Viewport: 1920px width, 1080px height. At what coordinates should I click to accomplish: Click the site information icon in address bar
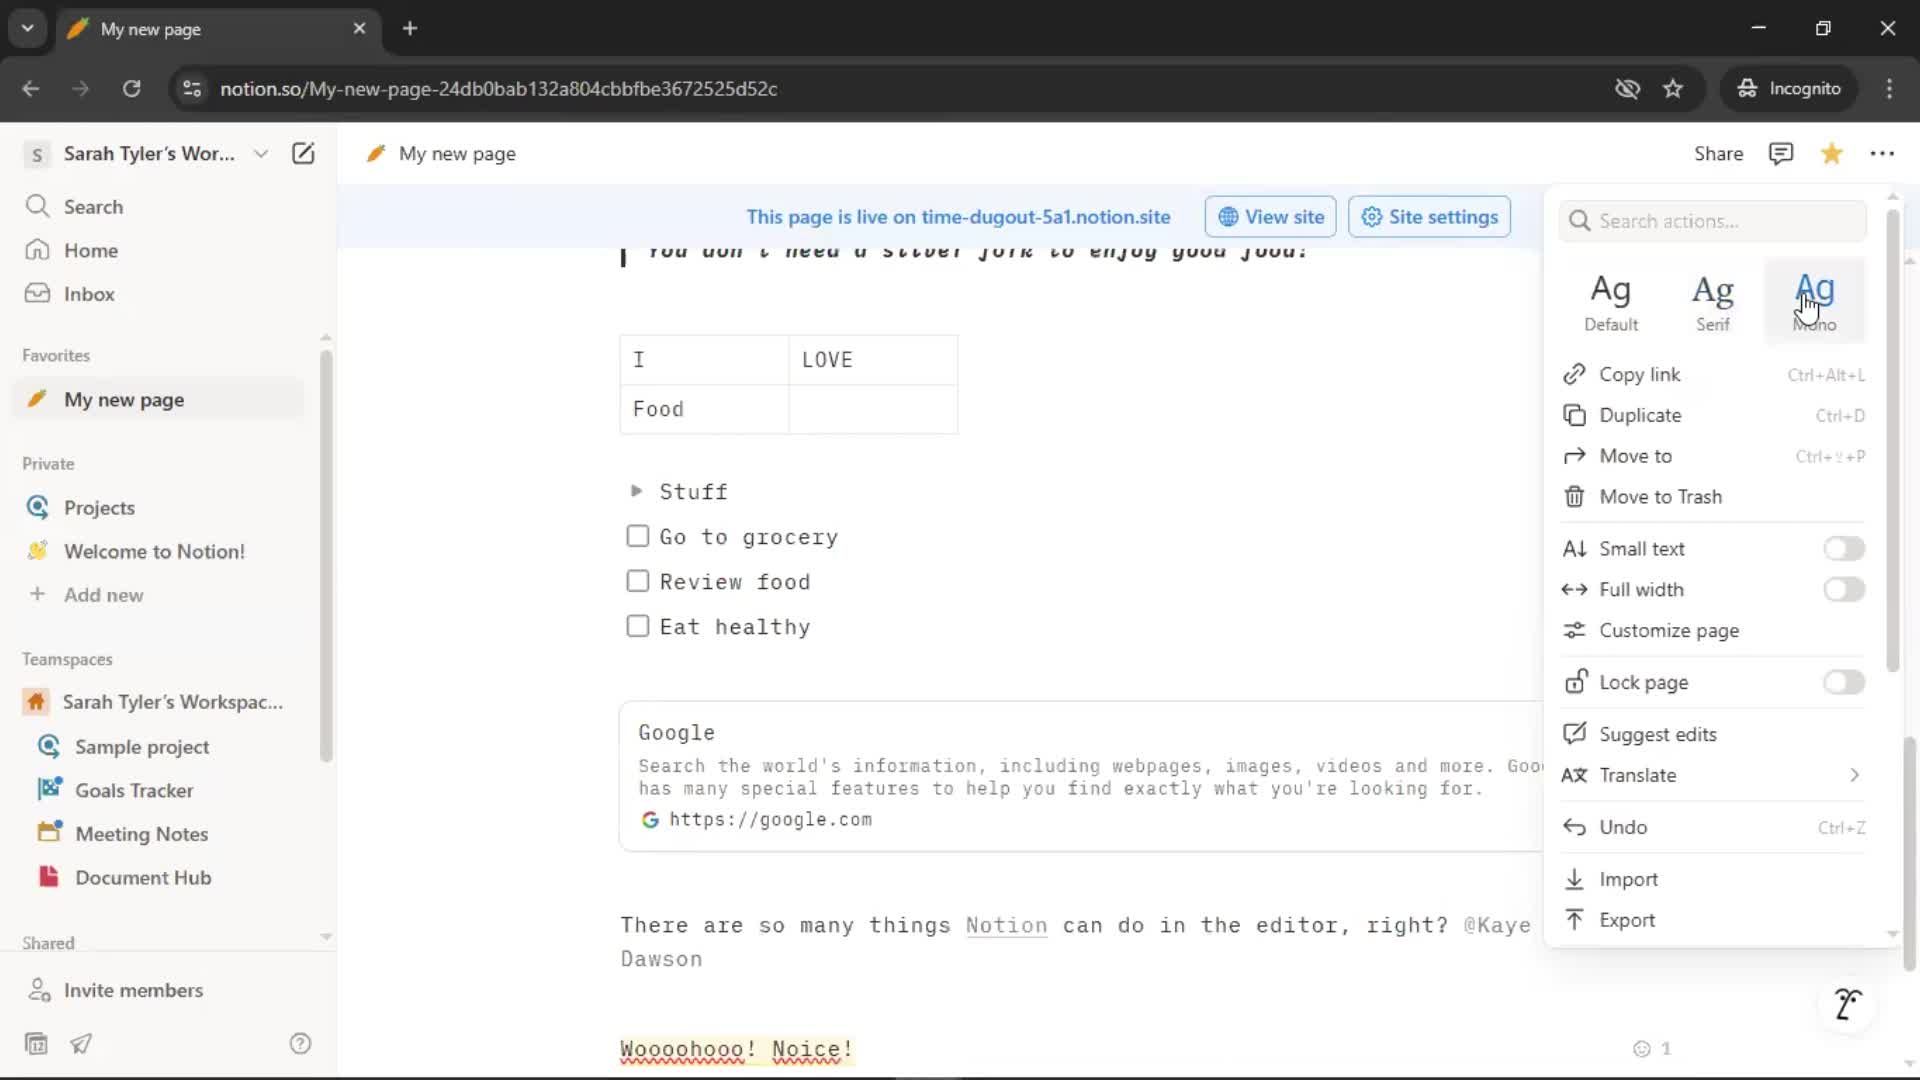coord(192,88)
